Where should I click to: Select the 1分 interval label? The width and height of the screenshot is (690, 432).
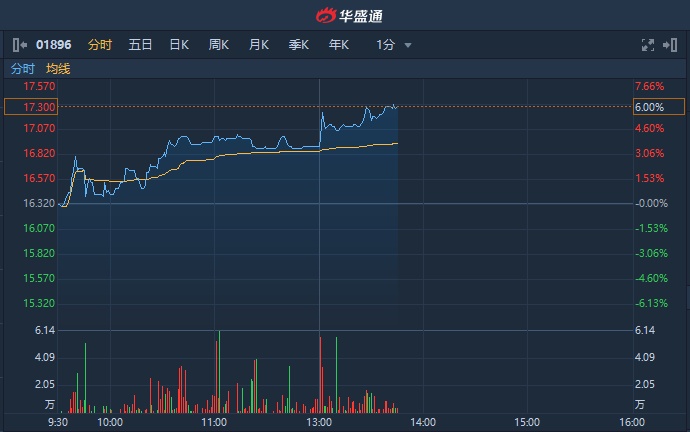pos(386,45)
